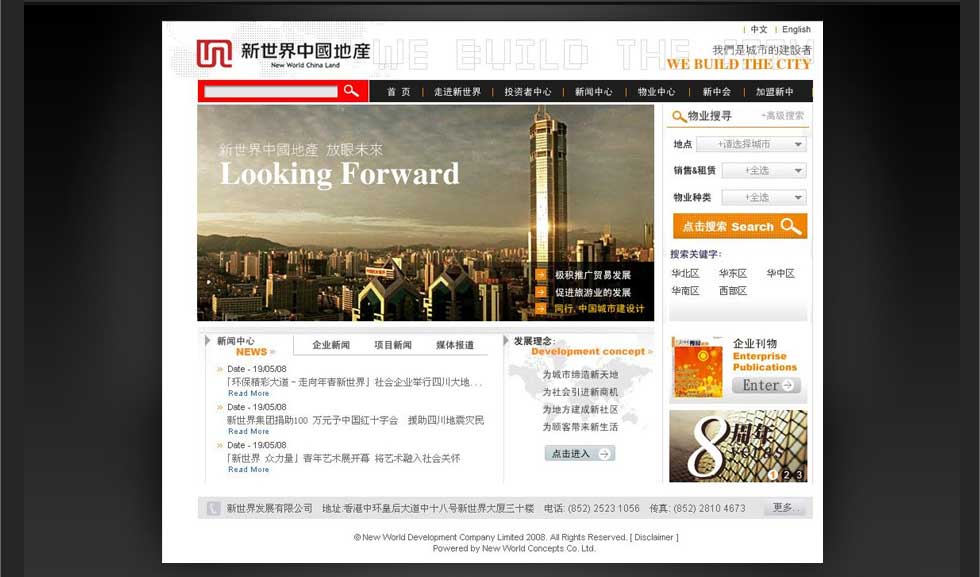980x577 pixels.
Task: Open 走进新世界 in the navigation bar
Action: click(458, 92)
